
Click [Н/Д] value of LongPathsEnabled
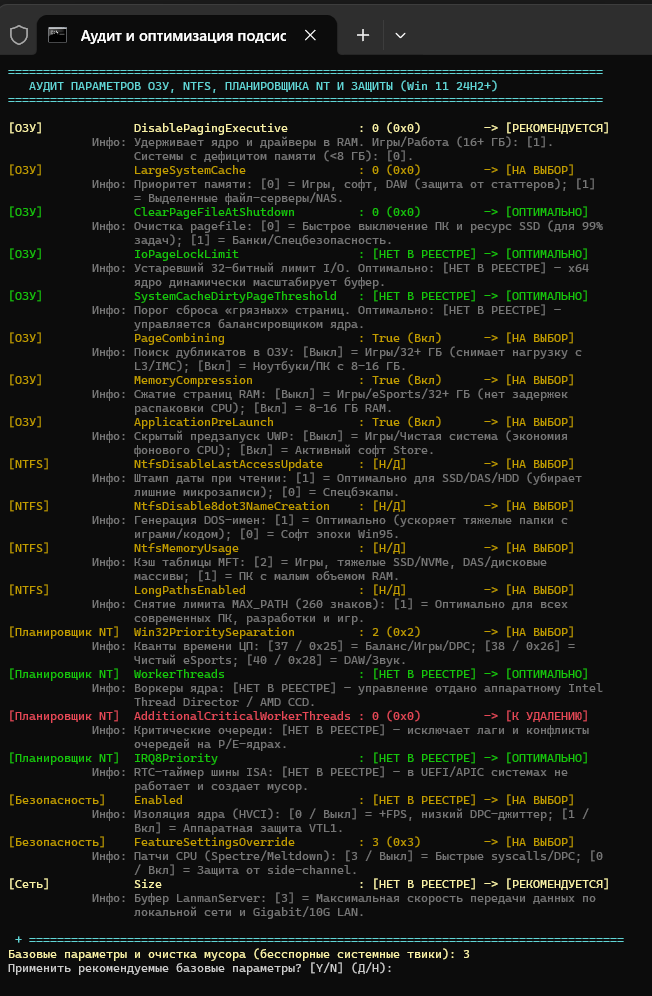(389, 590)
